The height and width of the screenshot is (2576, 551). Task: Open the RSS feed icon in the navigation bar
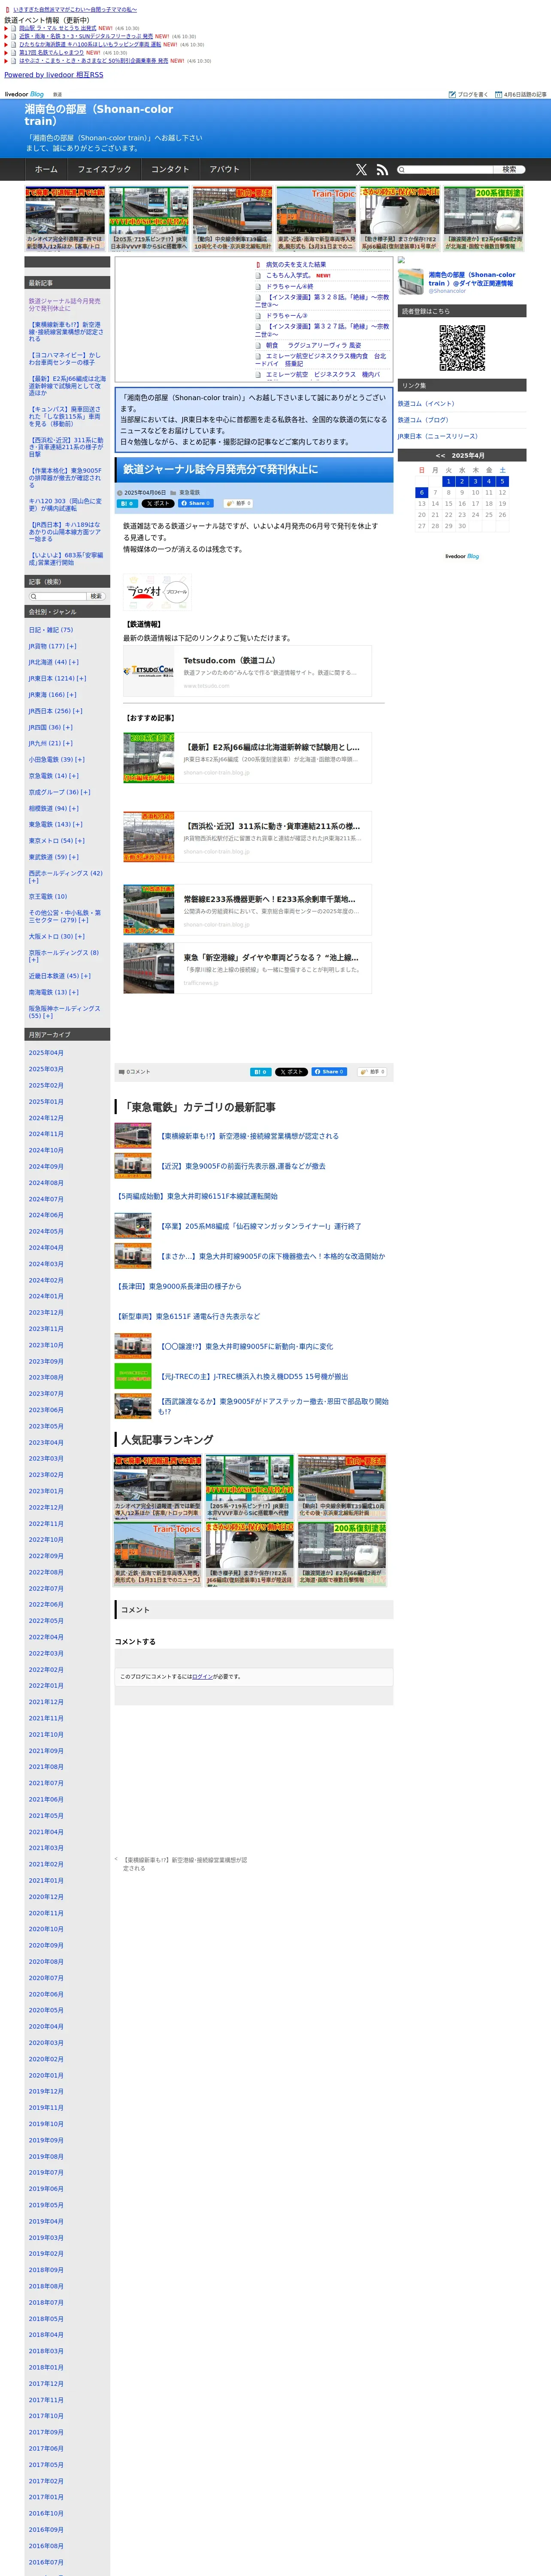[382, 170]
